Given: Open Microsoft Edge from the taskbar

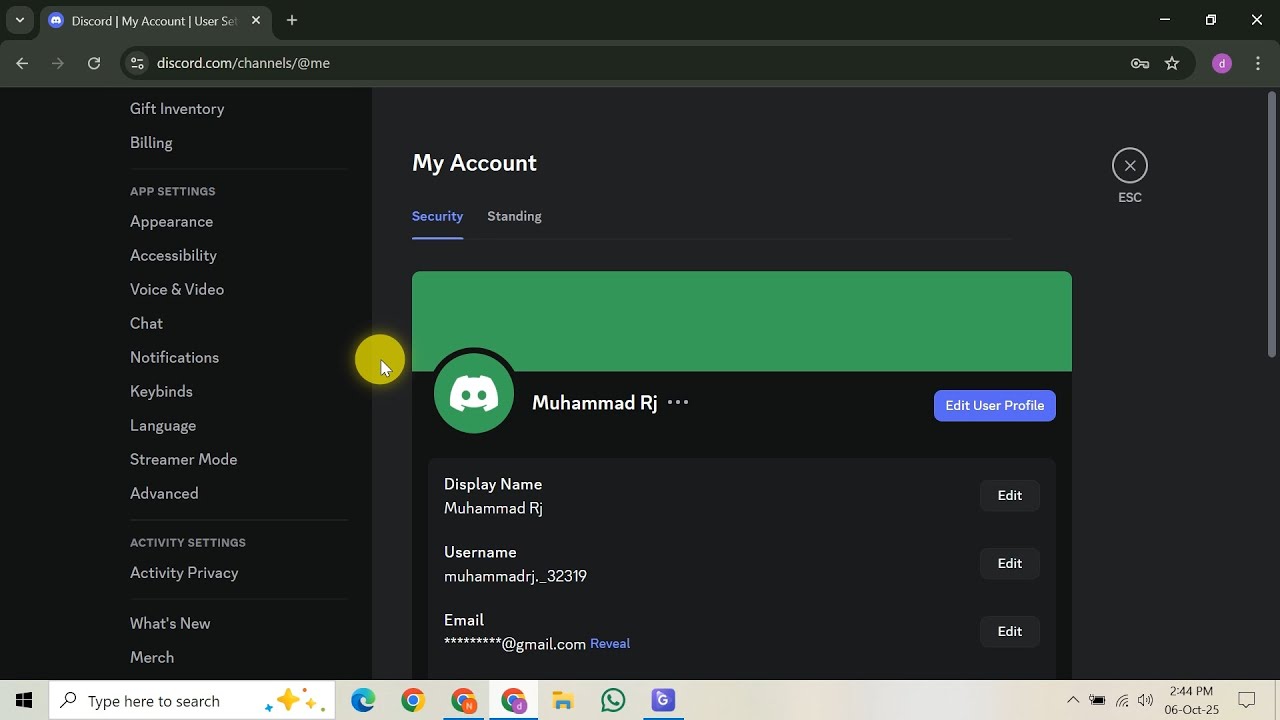Looking at the screenshot, I should (363, 701).
